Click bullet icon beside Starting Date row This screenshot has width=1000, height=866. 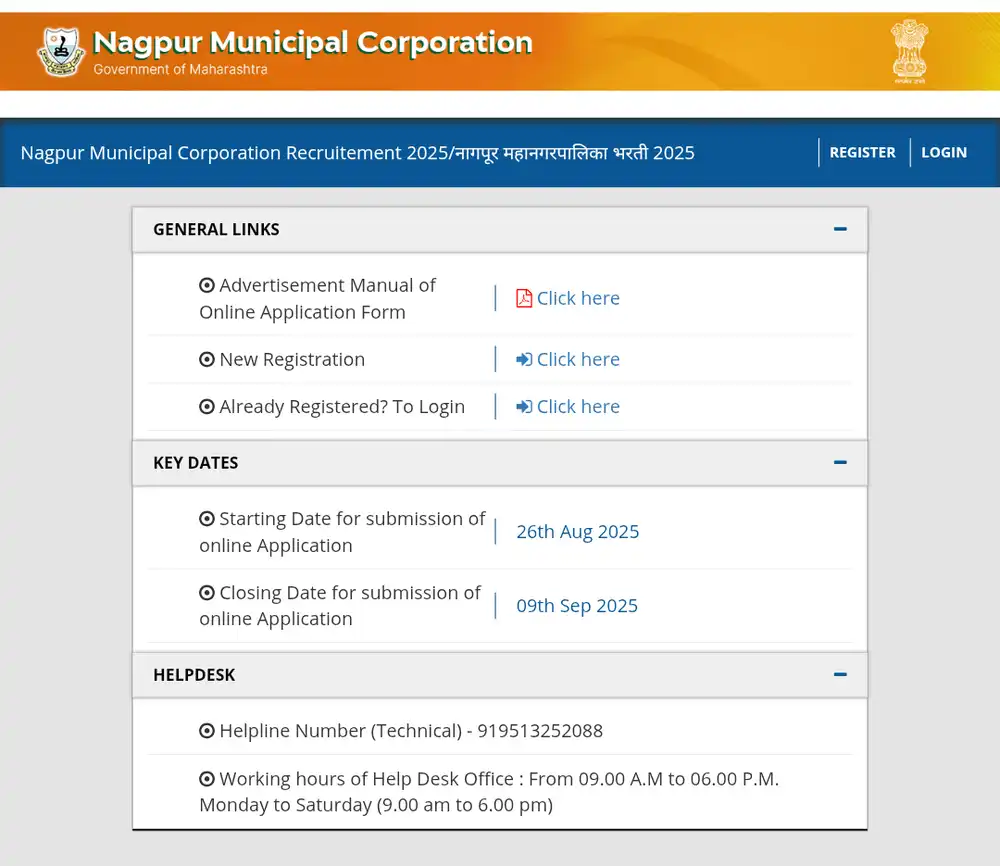pos(207,518)
